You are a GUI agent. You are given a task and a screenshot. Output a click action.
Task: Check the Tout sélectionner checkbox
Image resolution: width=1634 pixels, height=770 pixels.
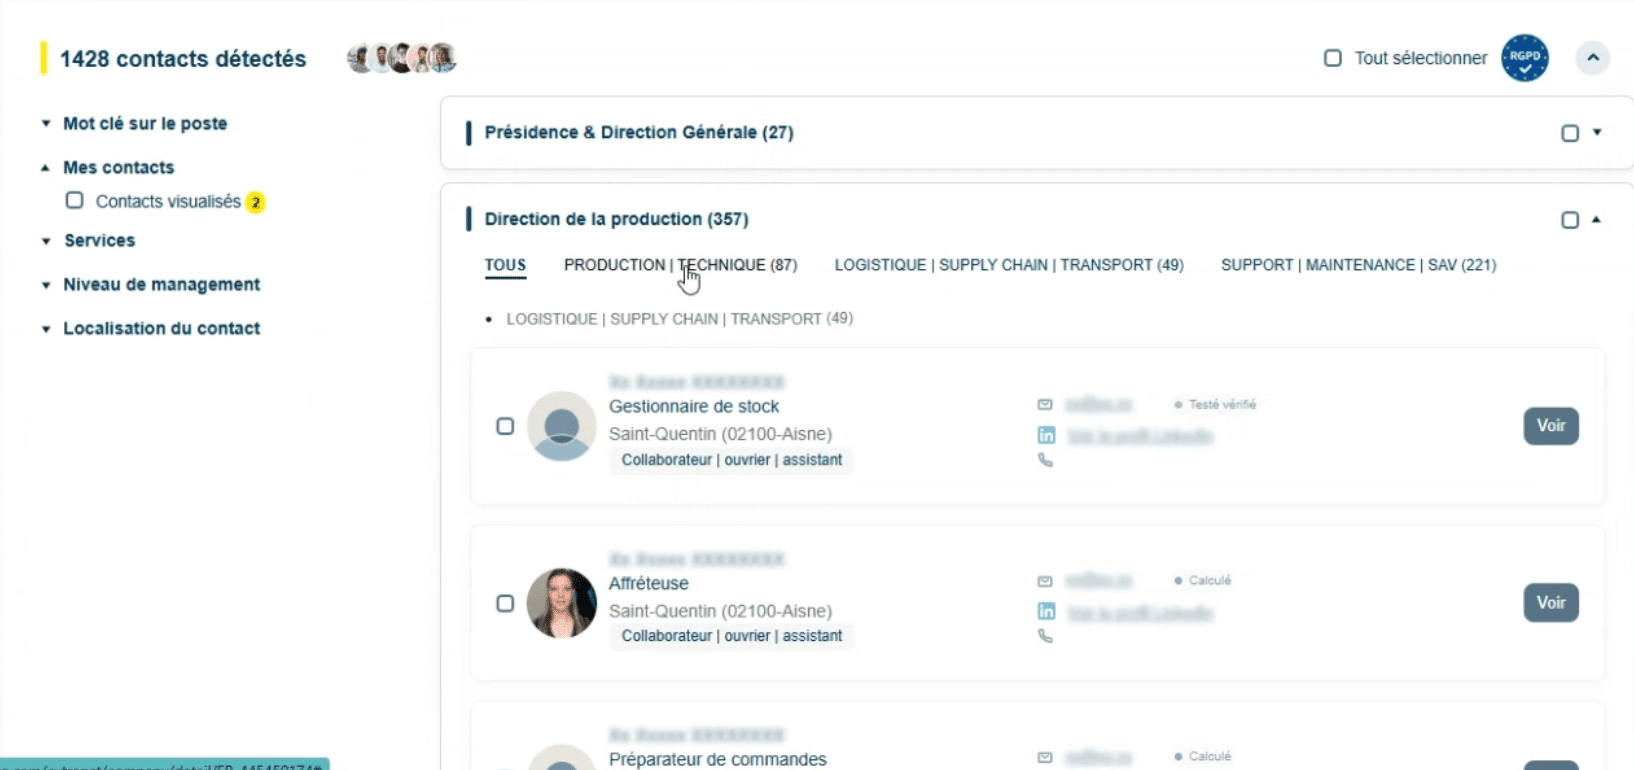(x=1332, y=58)
